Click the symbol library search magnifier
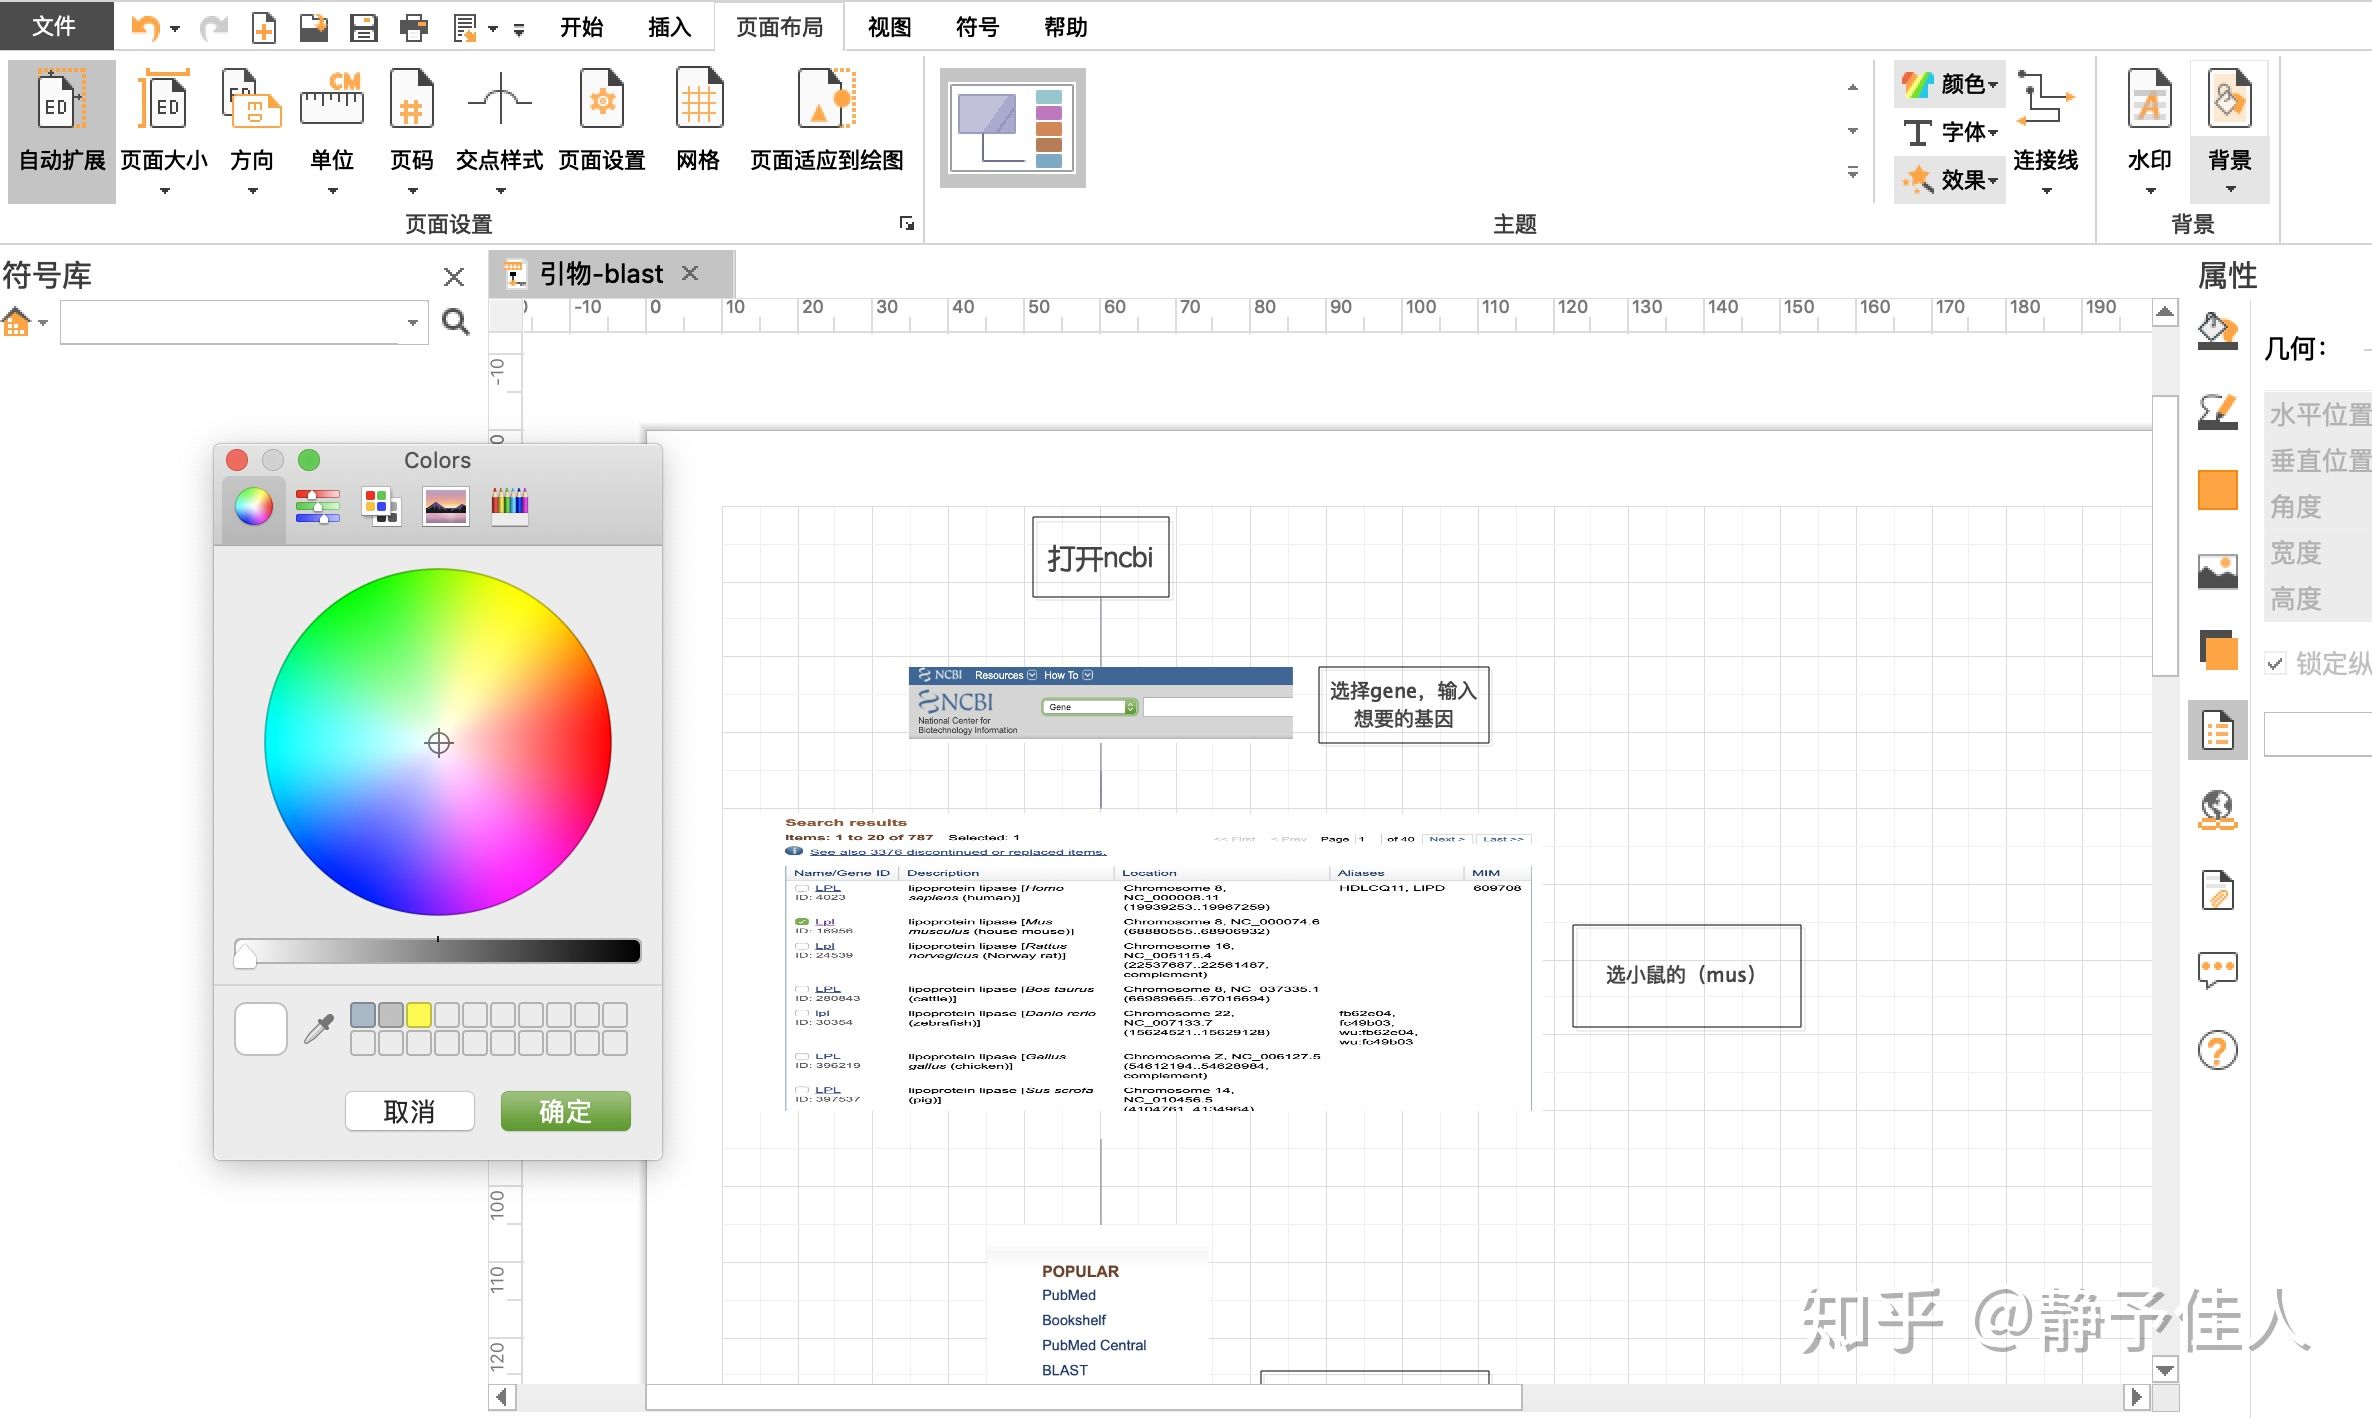Image resolution: width=2372 pixels, height=1418 pixels. pos(456,322)
